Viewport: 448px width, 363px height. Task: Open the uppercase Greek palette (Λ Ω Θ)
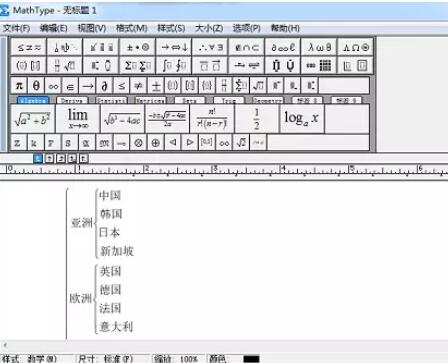click(356, 47)
